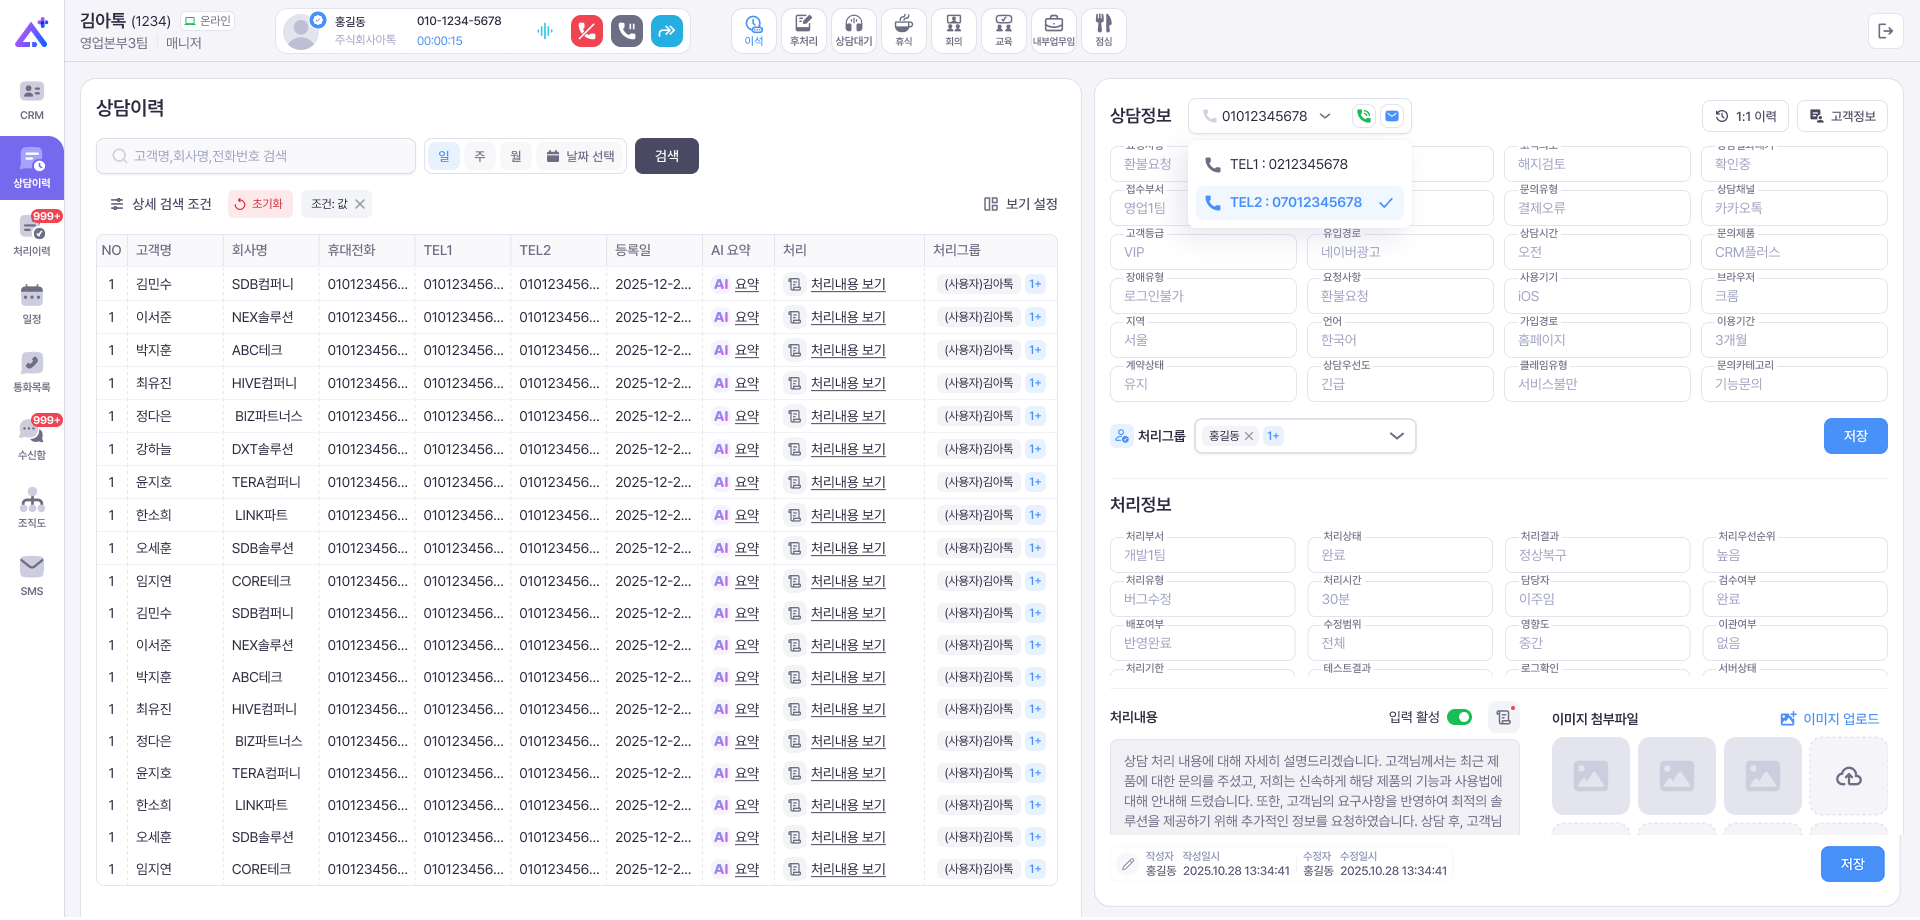This screenshot has width=1920, height=920.
Task: Set agent status to 점심
Action: (1103, 31)
